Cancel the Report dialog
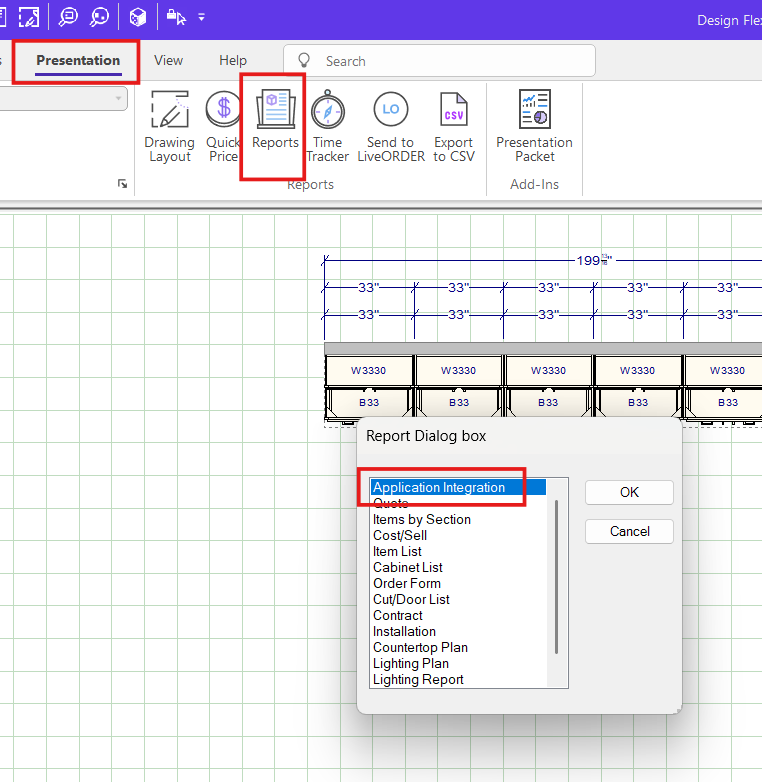762x782 pixels. [x=629, y=532]
